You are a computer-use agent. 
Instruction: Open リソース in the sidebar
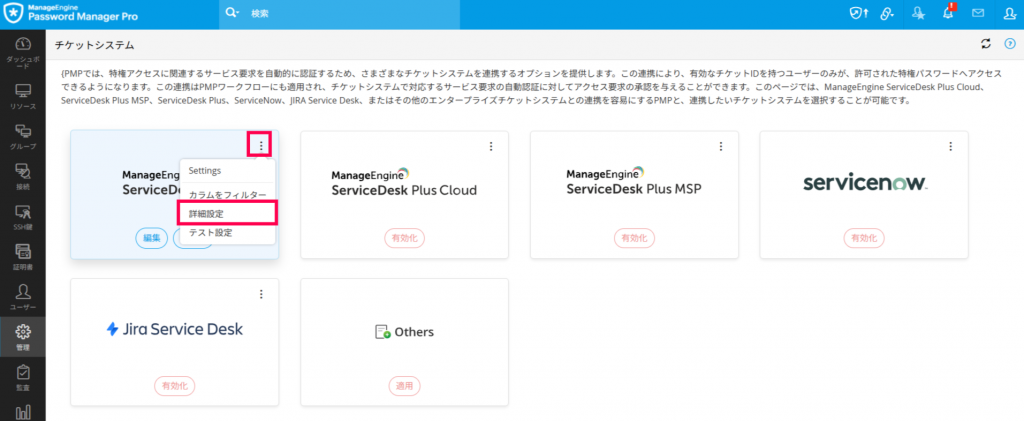coord(23,95)
